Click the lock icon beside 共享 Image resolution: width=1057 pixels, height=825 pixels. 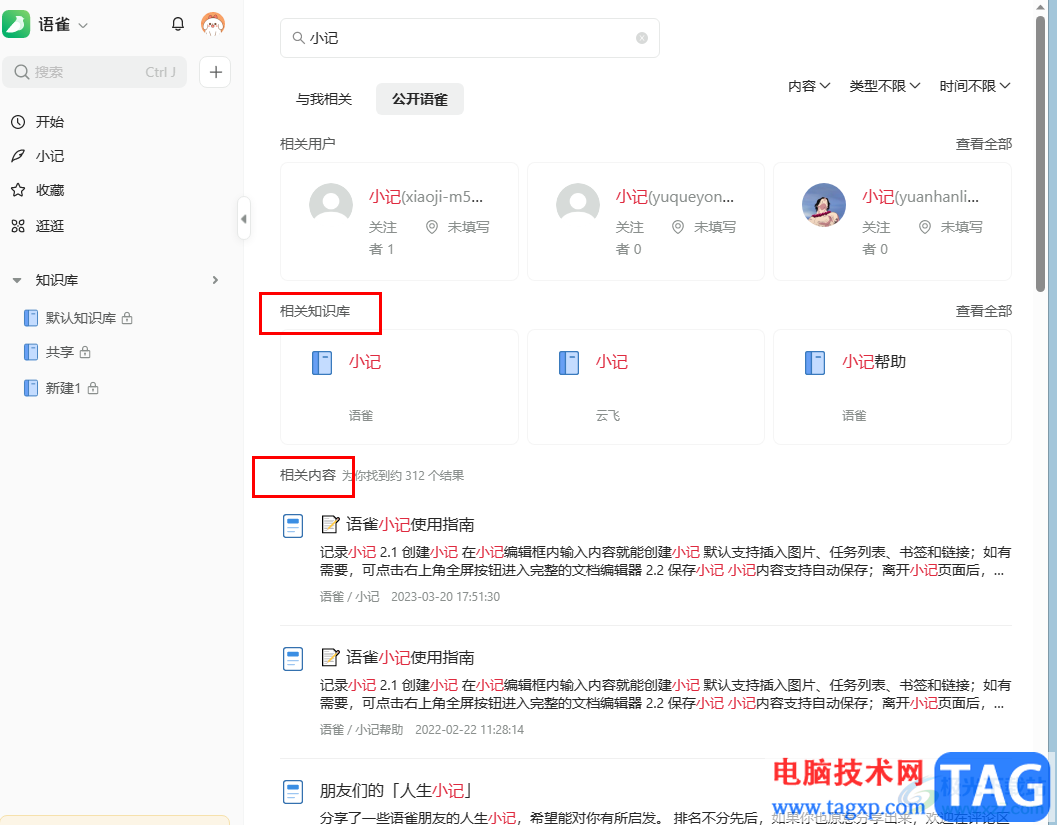pos(85,352)
